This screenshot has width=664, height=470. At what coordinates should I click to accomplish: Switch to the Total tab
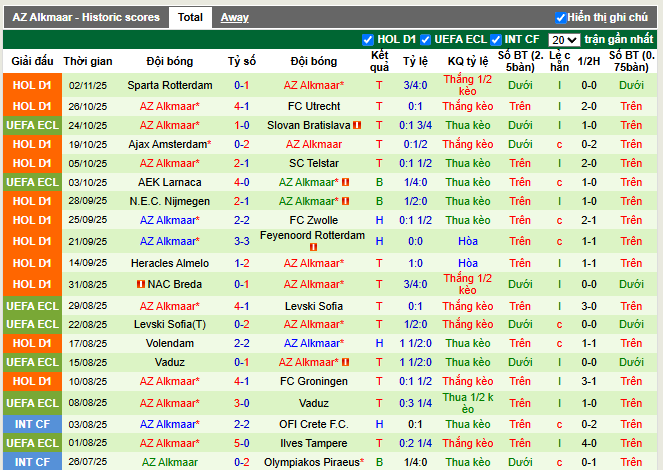coord(190,17)
